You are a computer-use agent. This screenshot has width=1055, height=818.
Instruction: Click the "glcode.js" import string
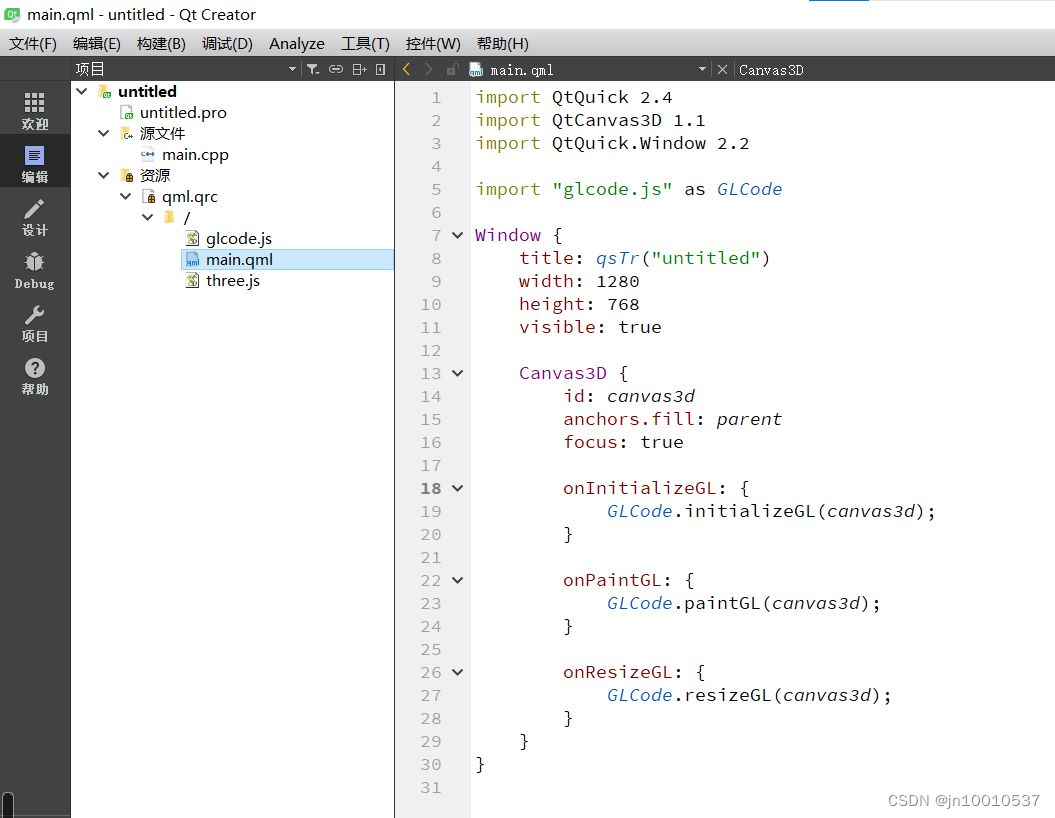(x=612, y=189)
